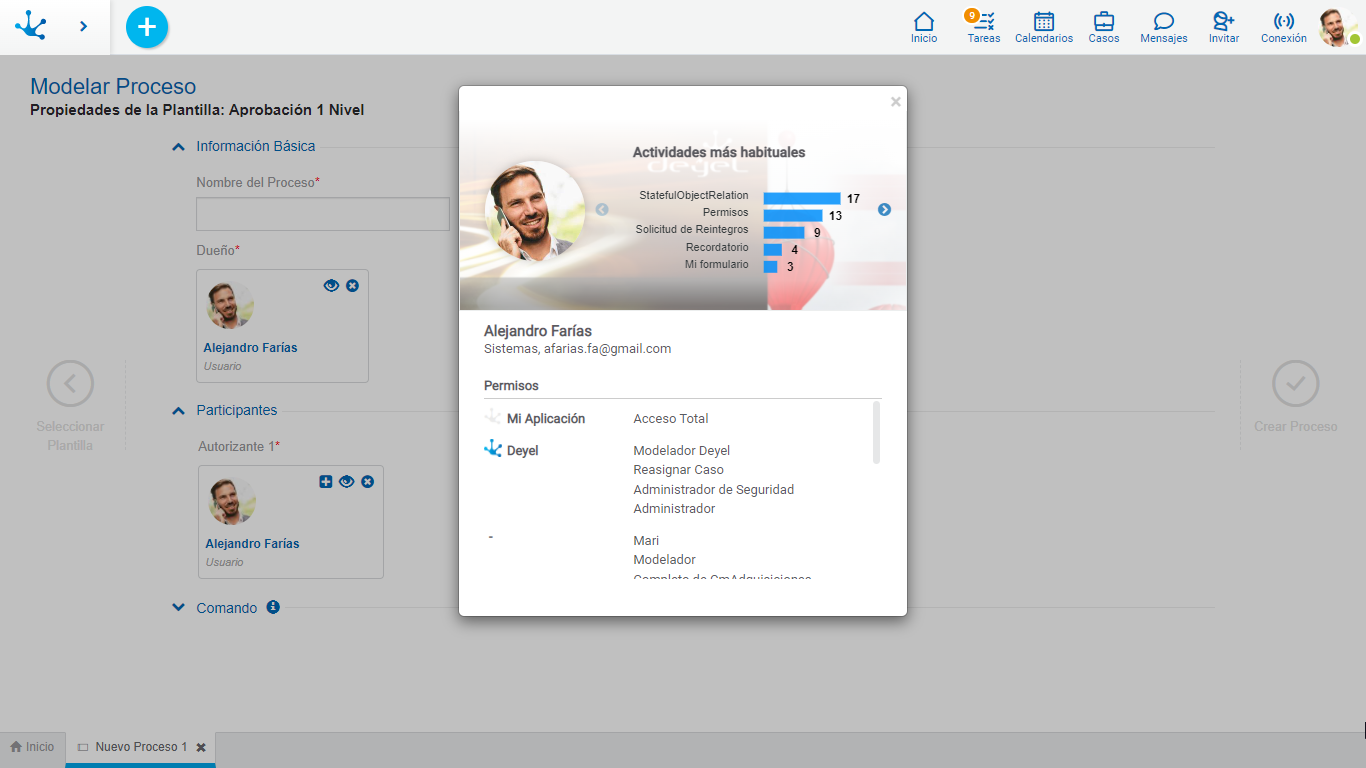Open the Inicio home icon
The height and width of the screenshot is (768, 1366).
tap(924, 27)
